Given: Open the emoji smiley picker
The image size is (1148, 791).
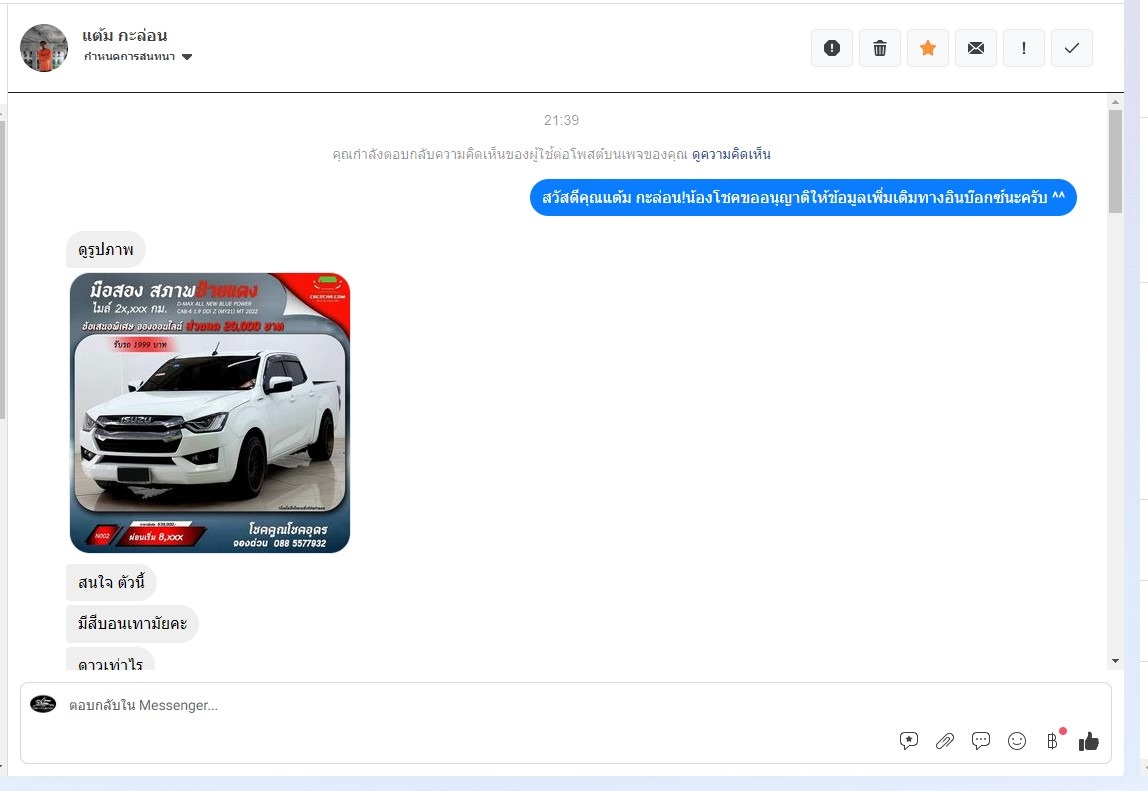Looking at the screenshot, I should point(1017,741).
